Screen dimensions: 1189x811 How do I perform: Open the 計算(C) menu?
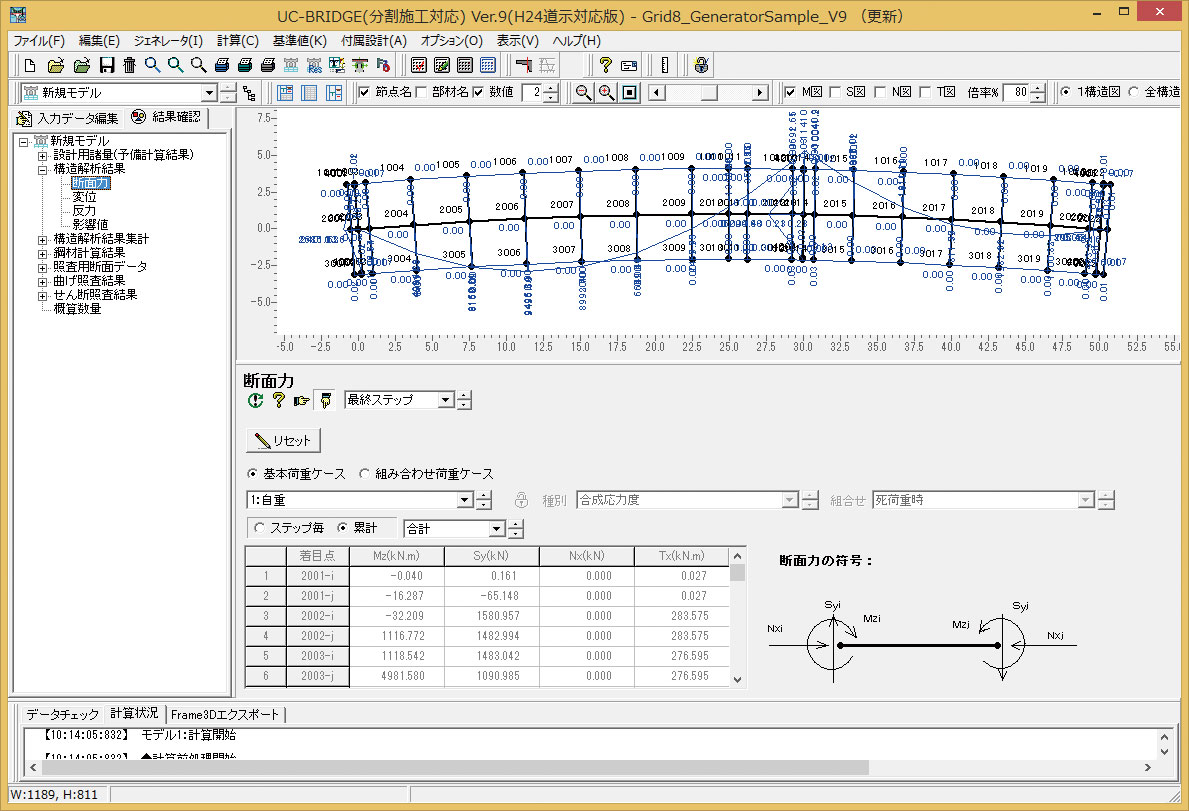(237, 41)
